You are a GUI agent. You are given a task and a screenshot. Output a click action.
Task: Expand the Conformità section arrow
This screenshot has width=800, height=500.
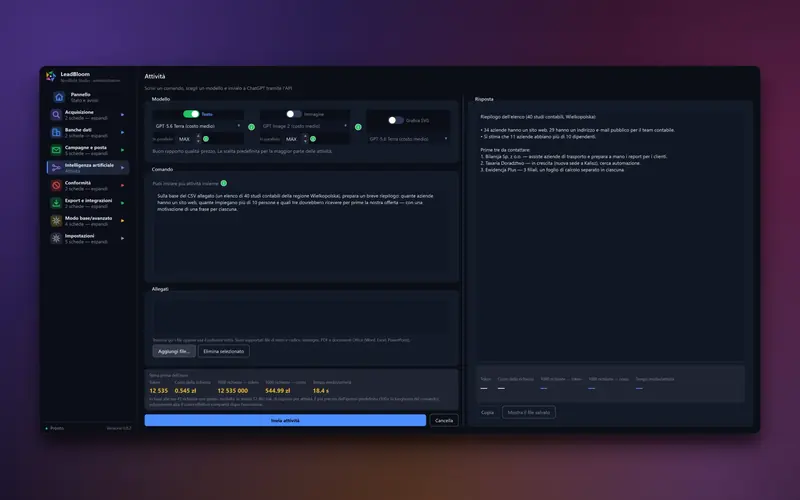pos(122,185)
